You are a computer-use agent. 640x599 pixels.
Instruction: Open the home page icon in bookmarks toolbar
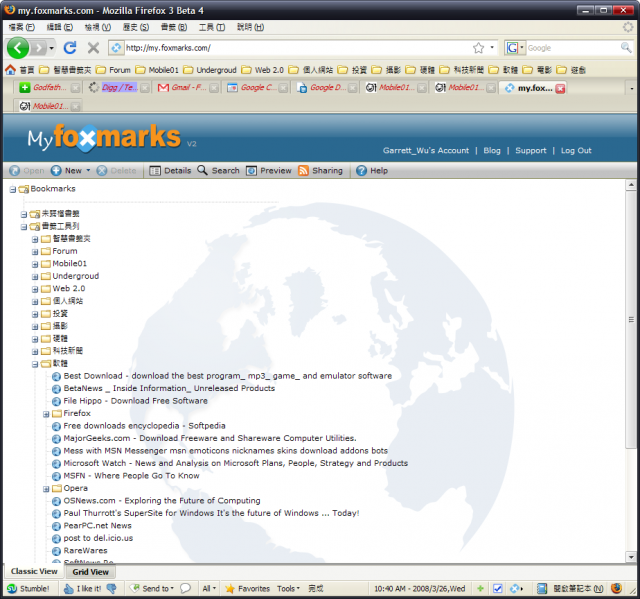pyautogui.click(x=10, y=70)
